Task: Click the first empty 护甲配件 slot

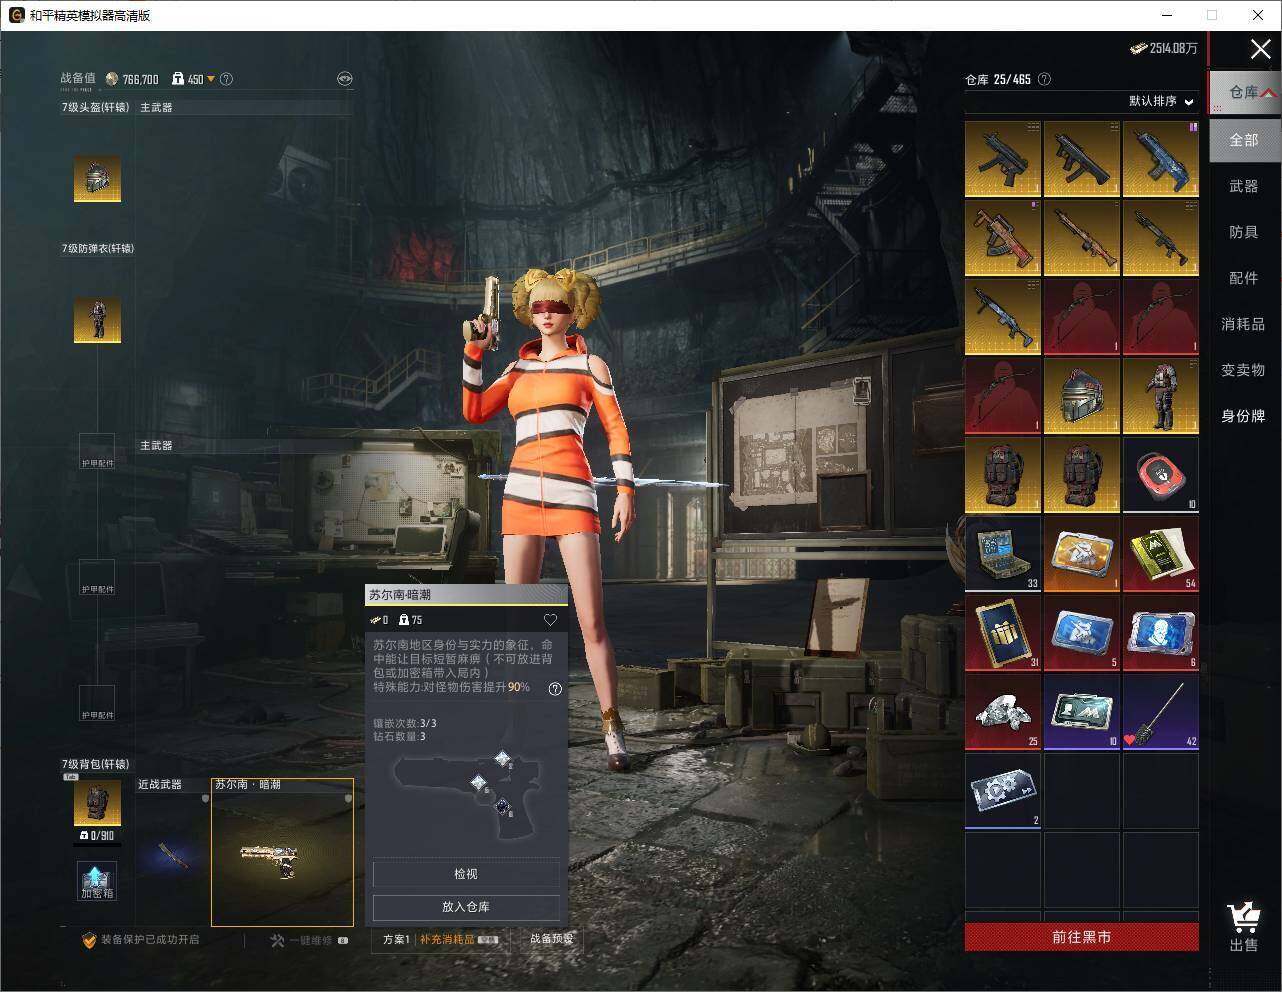Action: pyautogui.click(x=97, y=451)
